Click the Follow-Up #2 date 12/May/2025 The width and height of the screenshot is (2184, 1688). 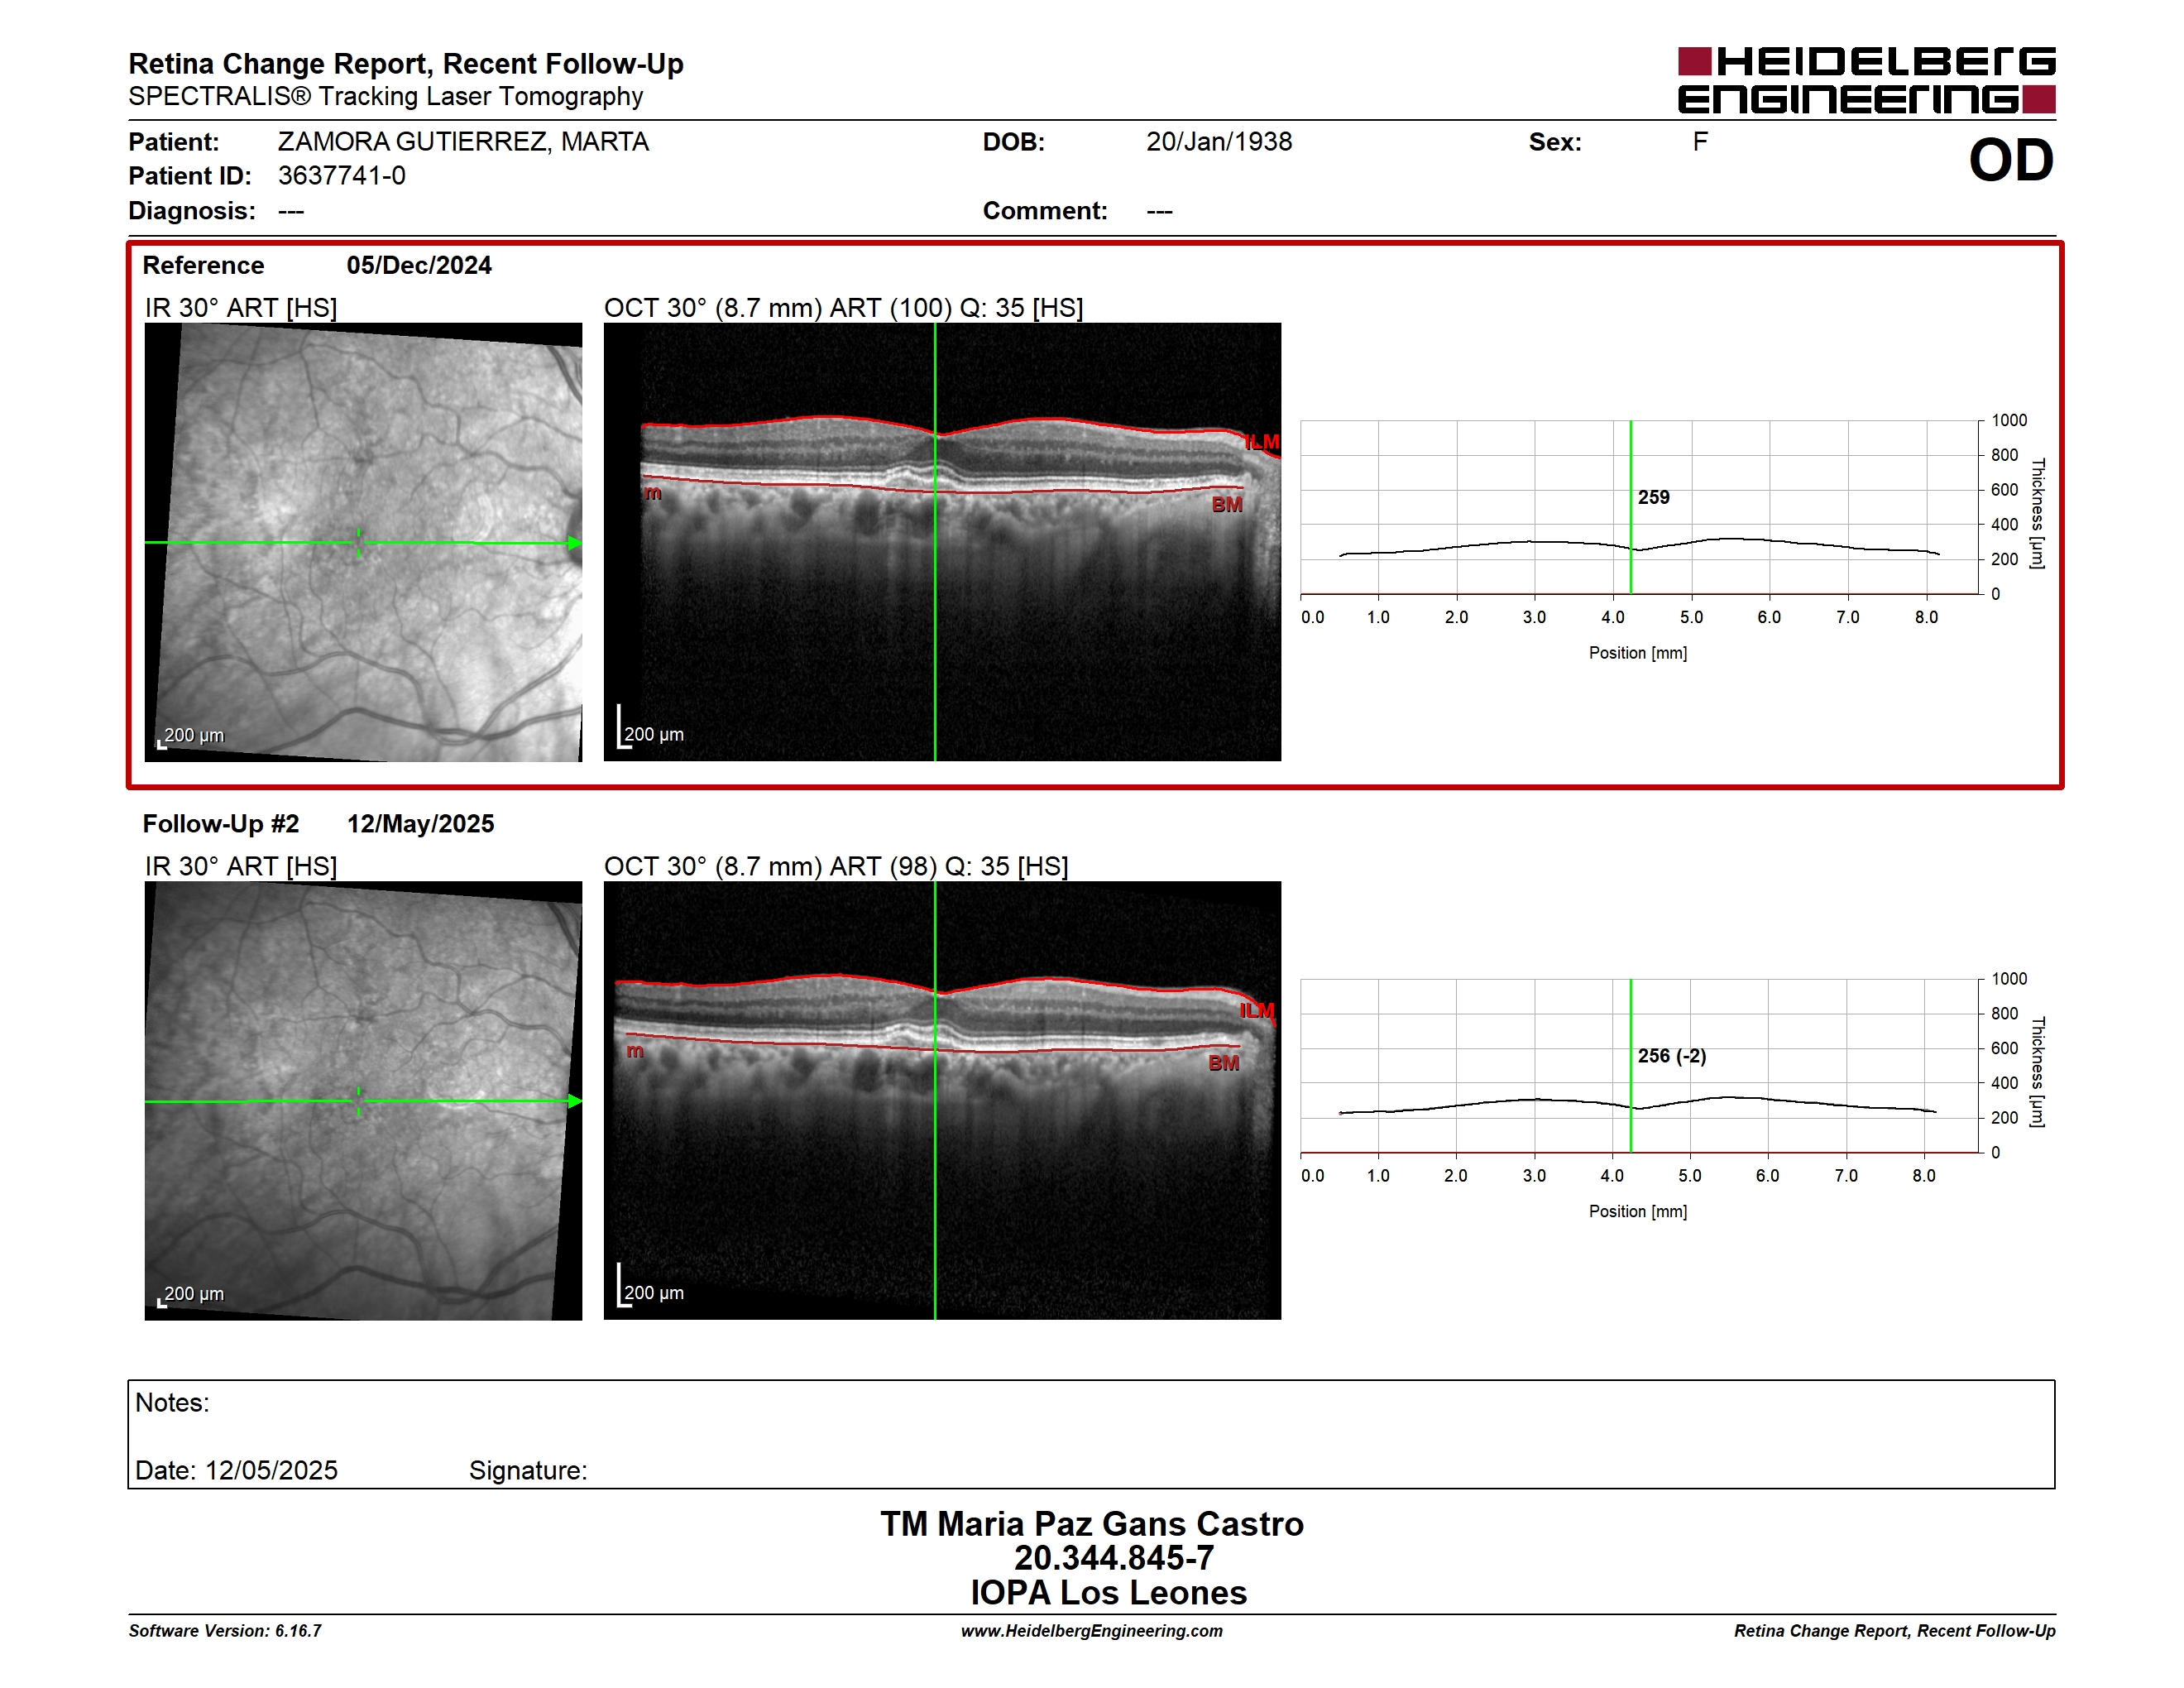pyautogui.click(x=420, y=823)
